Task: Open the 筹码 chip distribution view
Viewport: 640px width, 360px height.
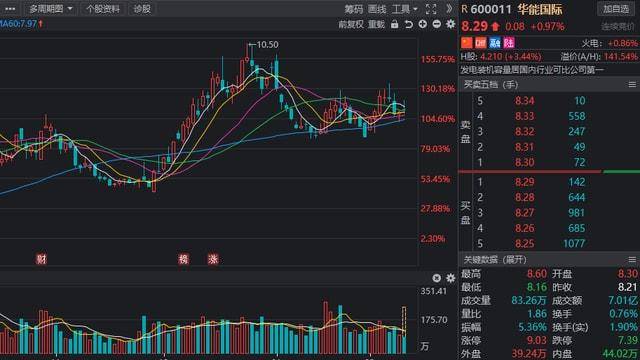Action: click(x=353, y=9)
